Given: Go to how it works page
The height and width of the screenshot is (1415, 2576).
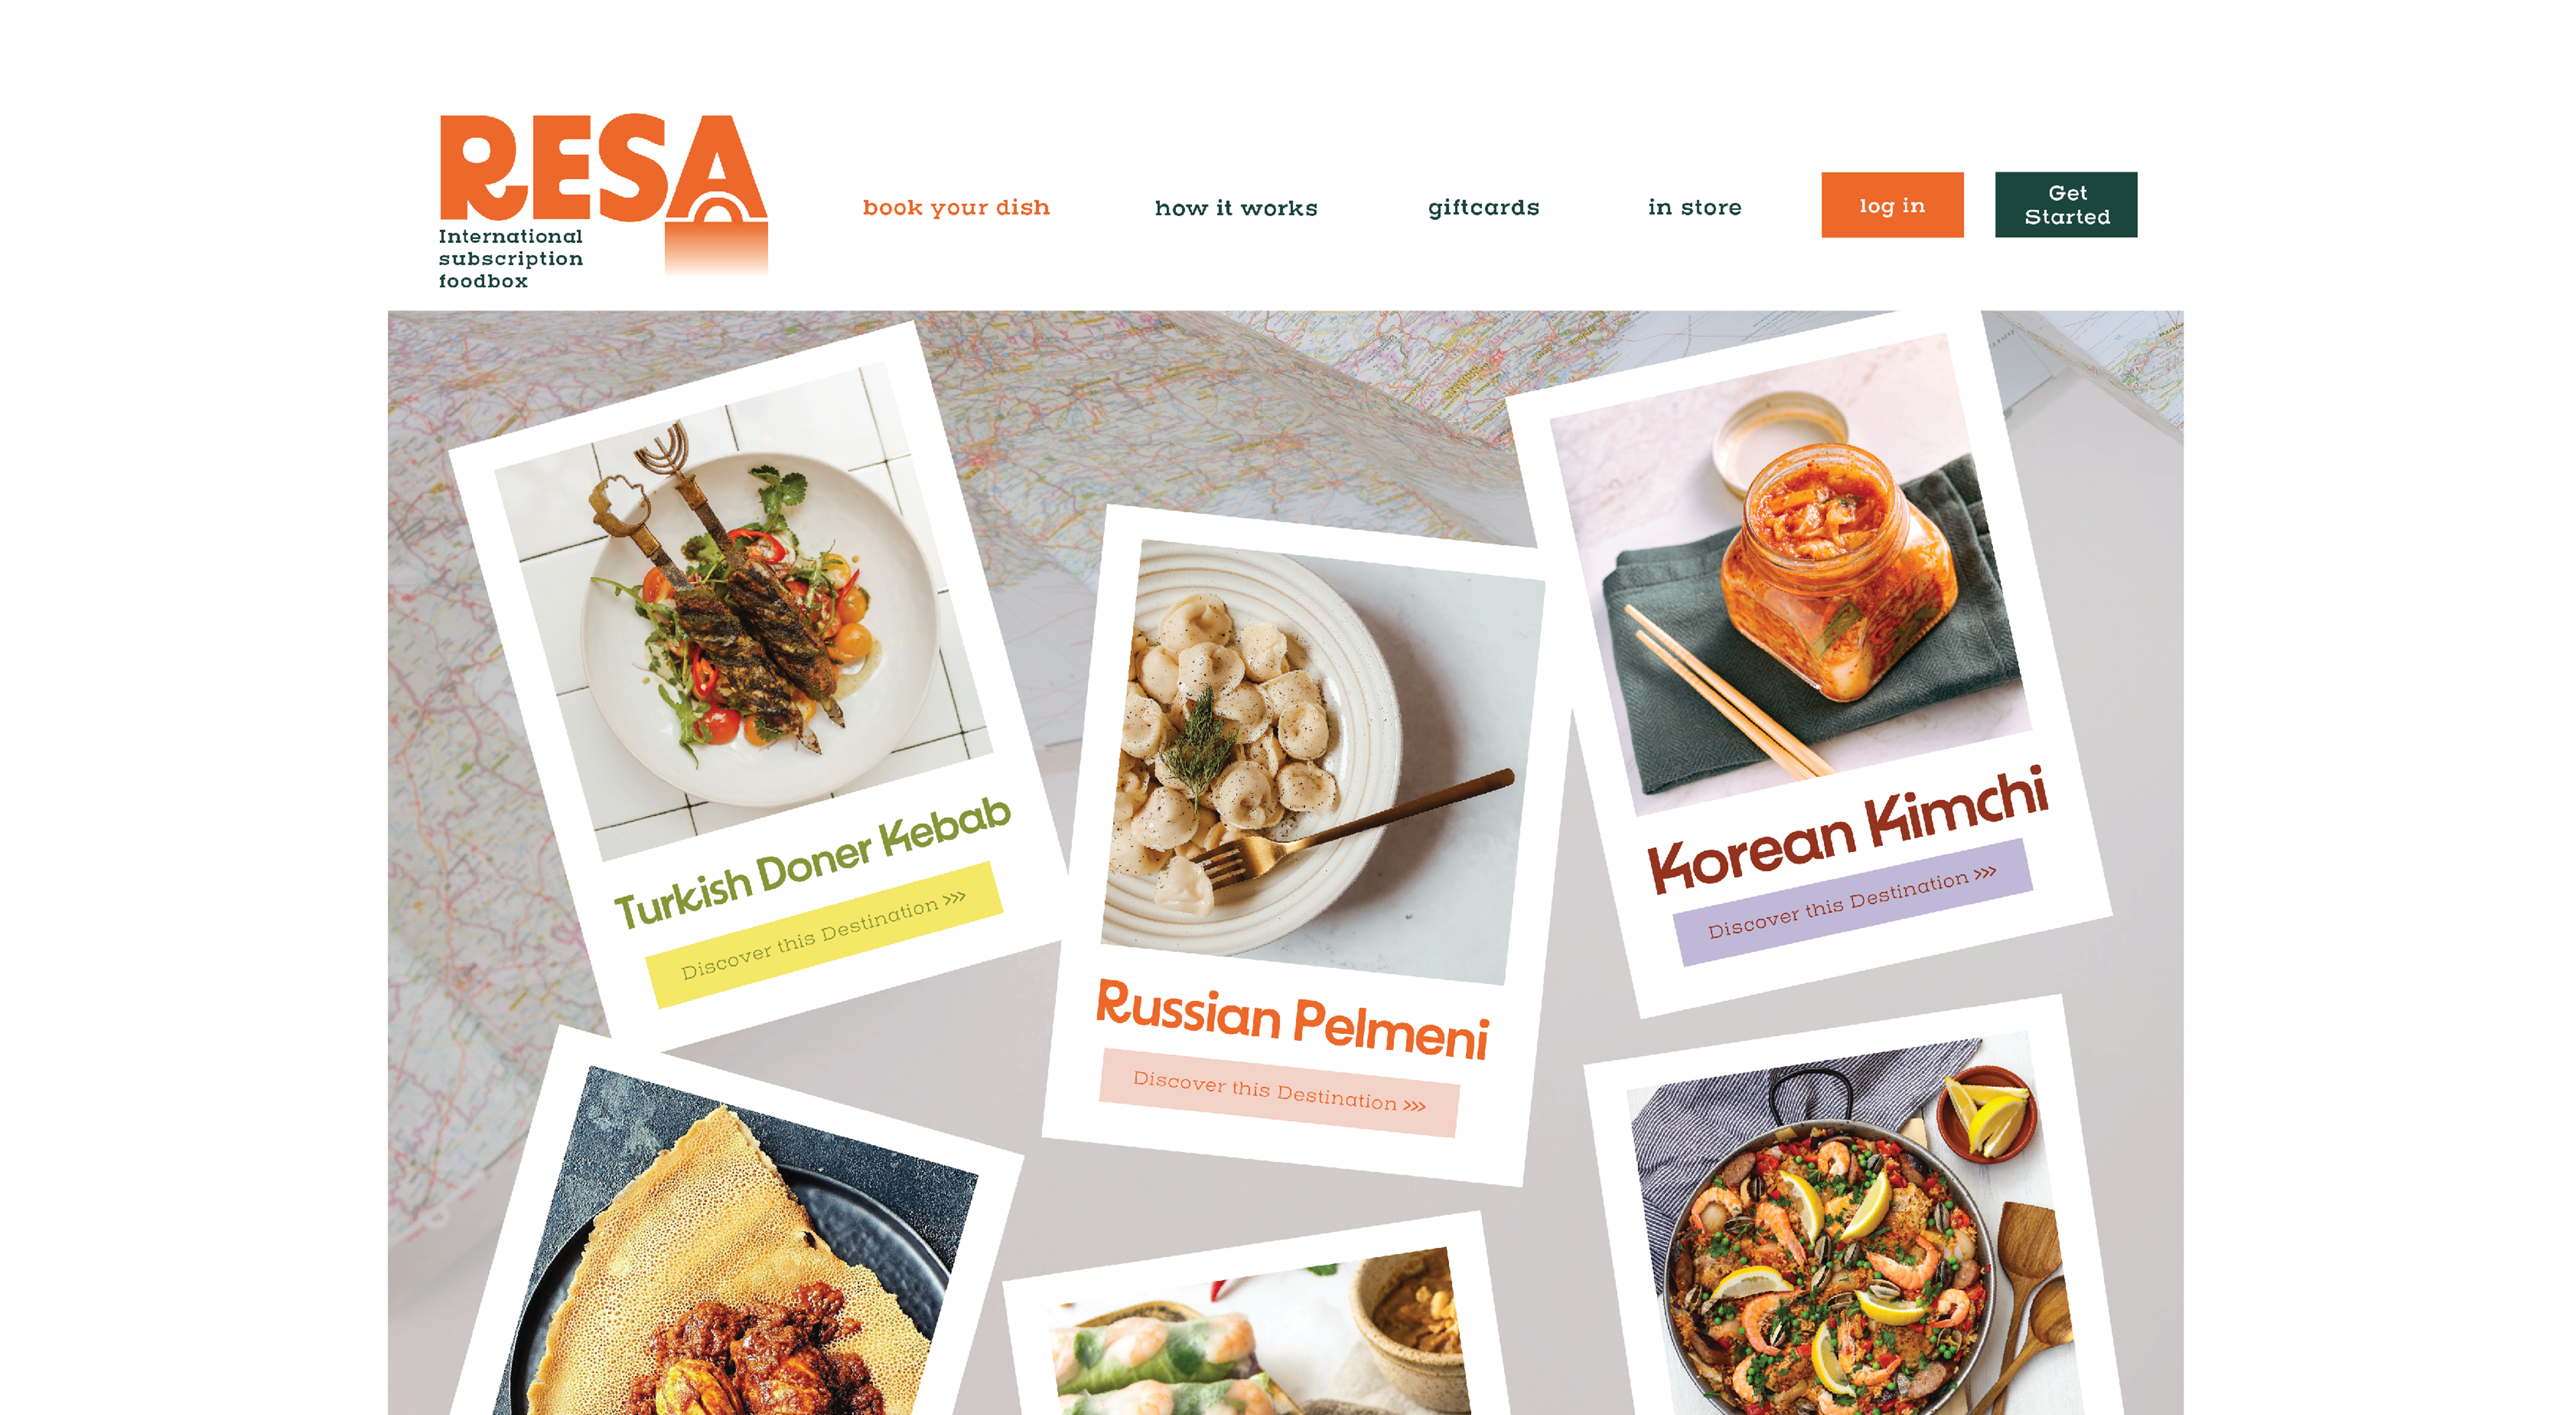Looking at the screenshot, I should [1236, 207].
